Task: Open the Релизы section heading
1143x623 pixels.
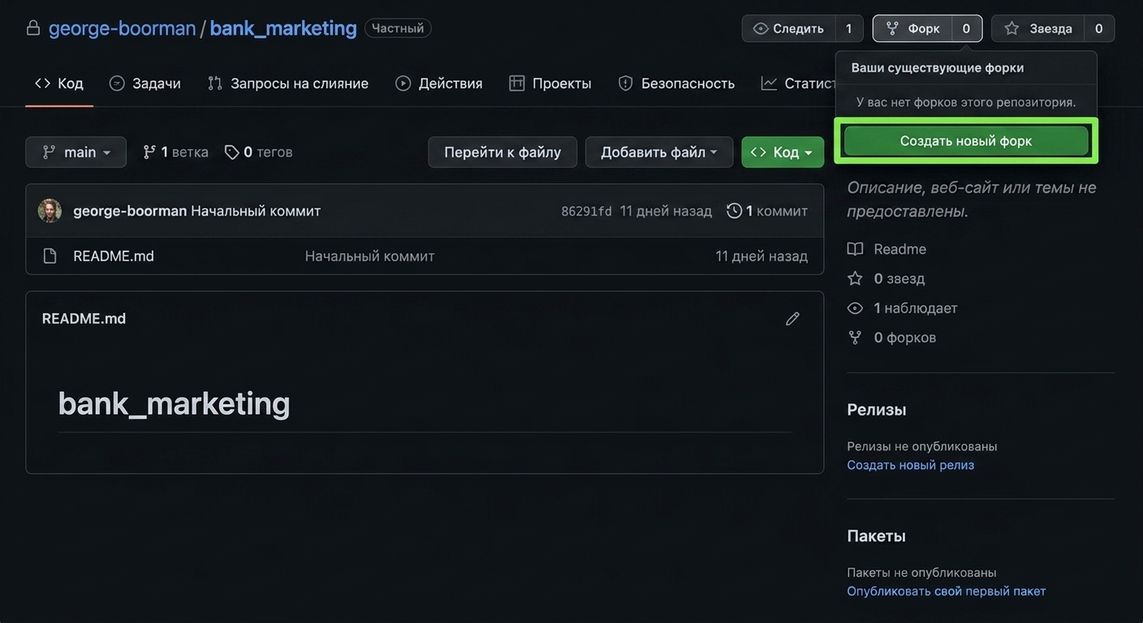Action: (x=876, y=410)
